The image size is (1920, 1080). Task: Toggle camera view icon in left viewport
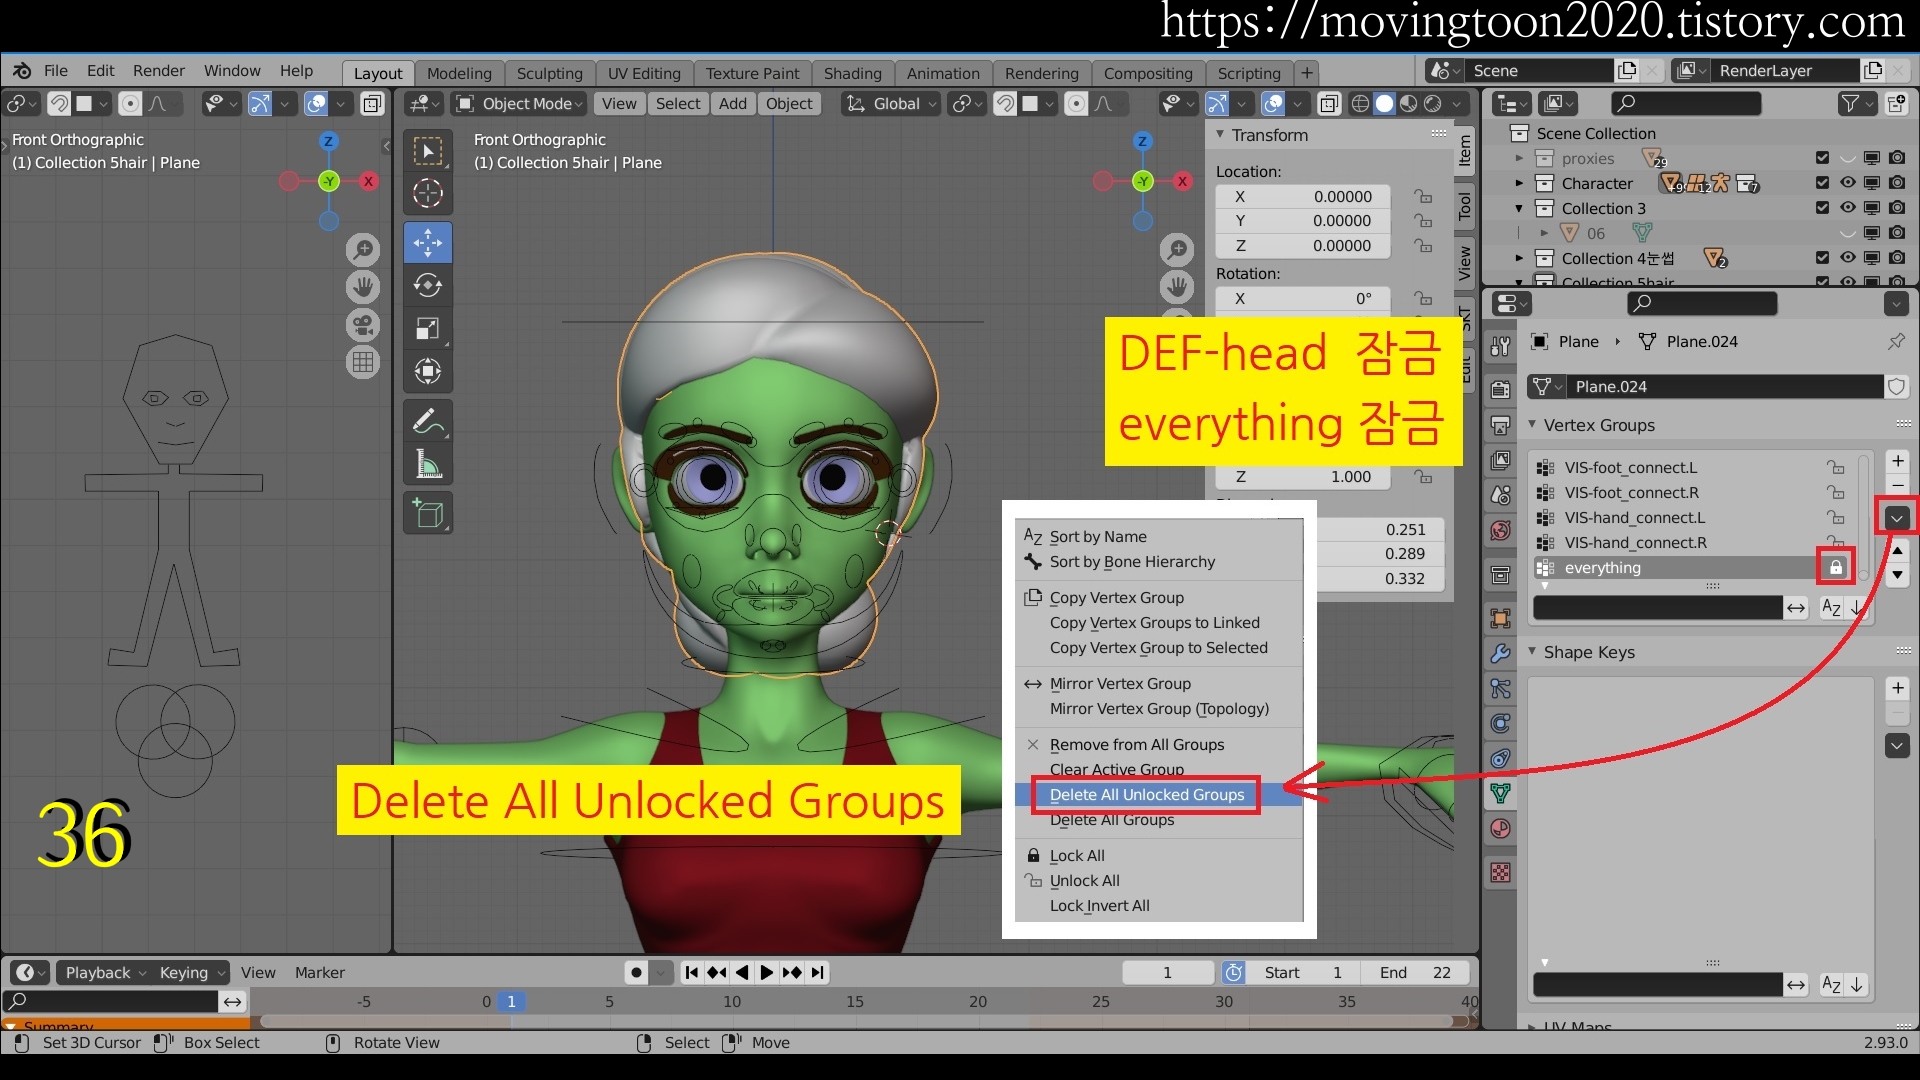pyautogui.click(x=363, y=325)
